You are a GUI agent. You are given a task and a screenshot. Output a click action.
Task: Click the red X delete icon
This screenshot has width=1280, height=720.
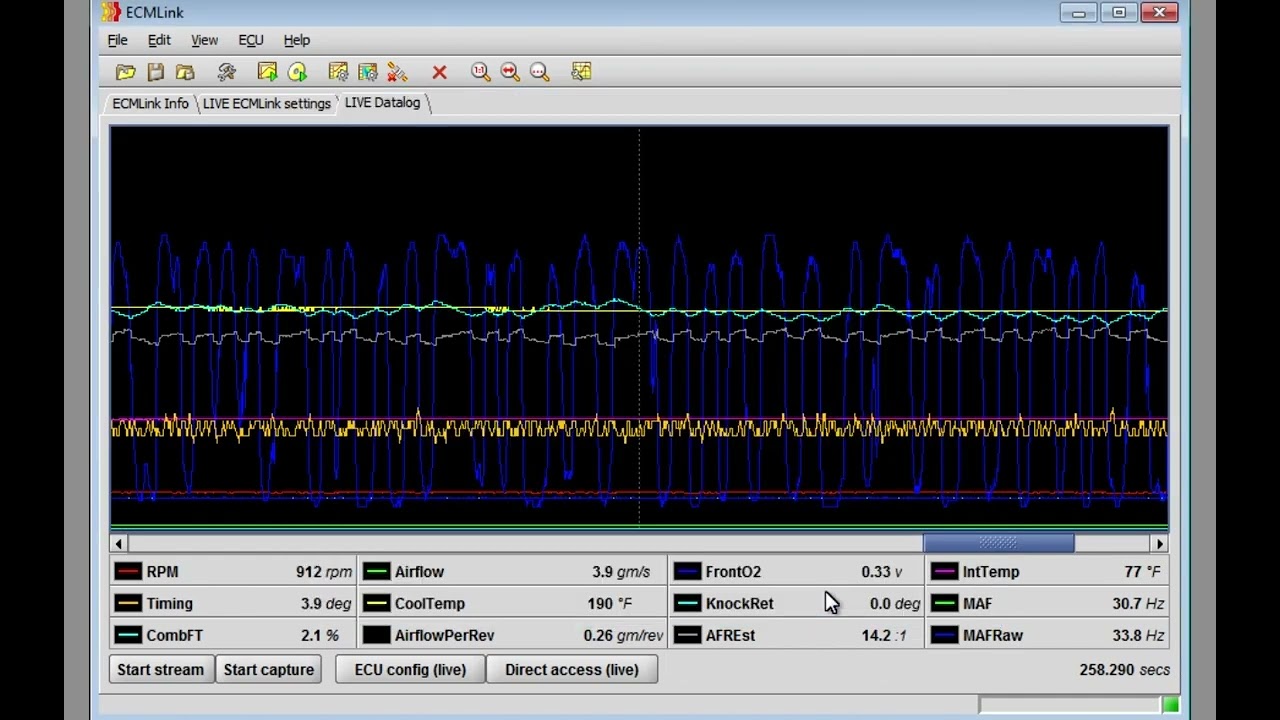click(x=439, y=72)
